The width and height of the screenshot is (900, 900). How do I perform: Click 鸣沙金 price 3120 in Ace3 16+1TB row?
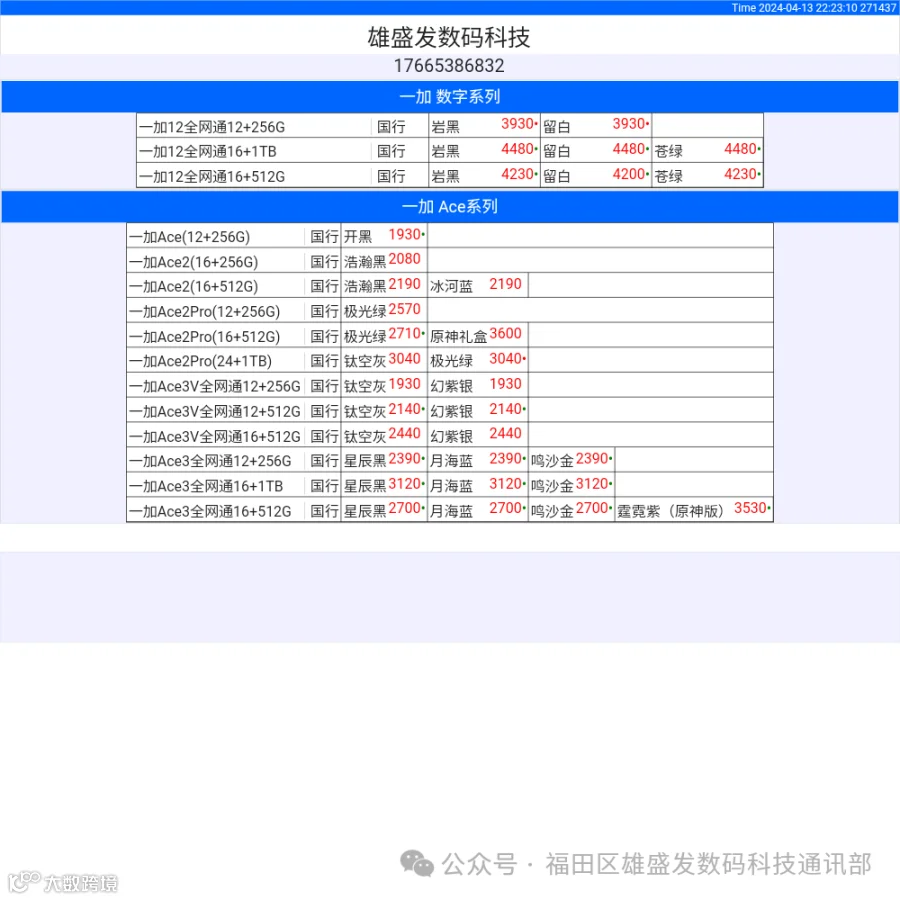pyautogui.click(x=592, y=484)
